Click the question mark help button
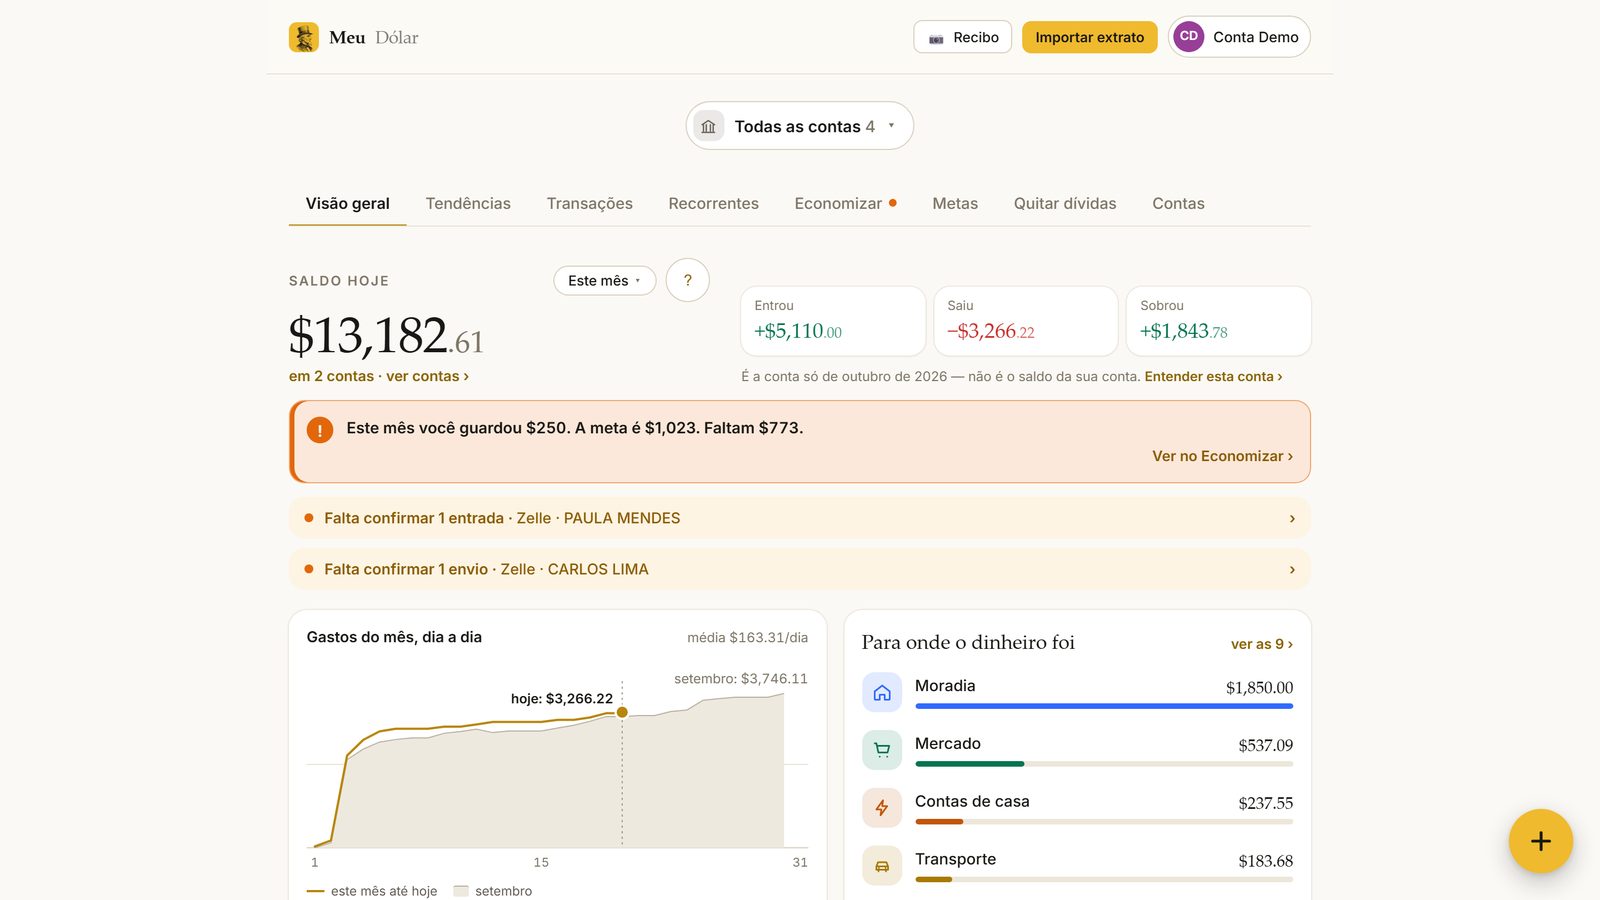 tap(688, 280)
